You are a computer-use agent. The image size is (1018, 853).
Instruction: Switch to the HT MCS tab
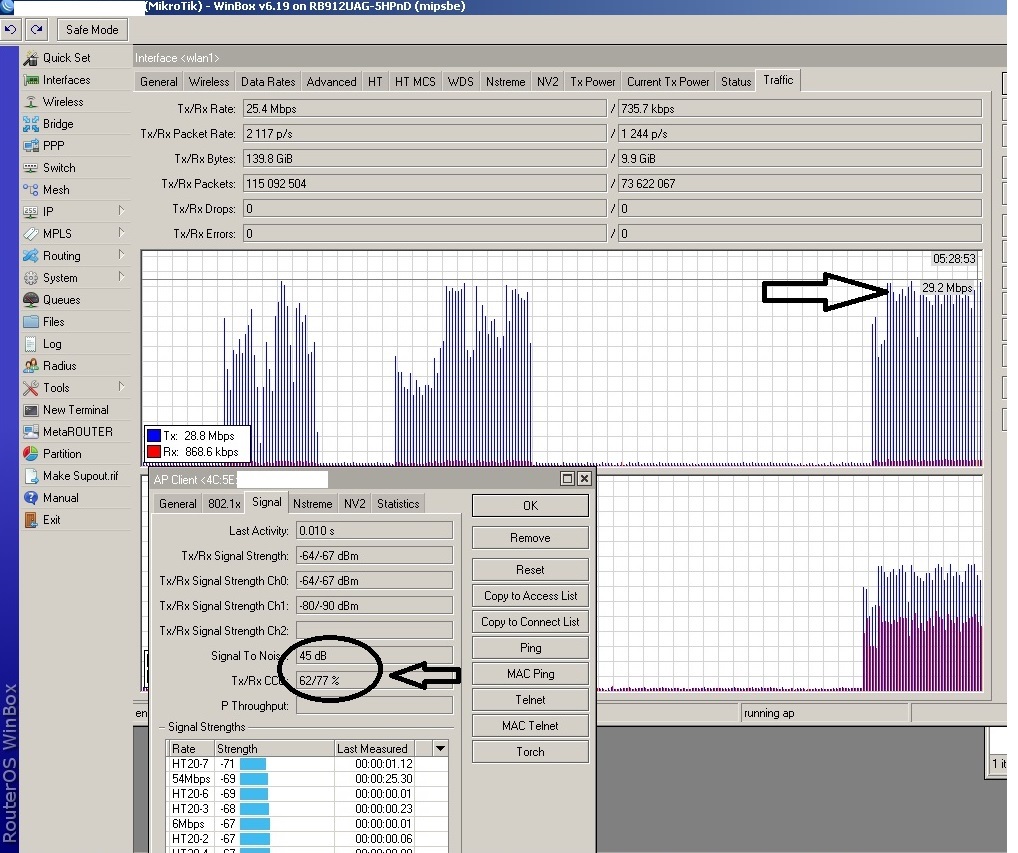[415, 82]
